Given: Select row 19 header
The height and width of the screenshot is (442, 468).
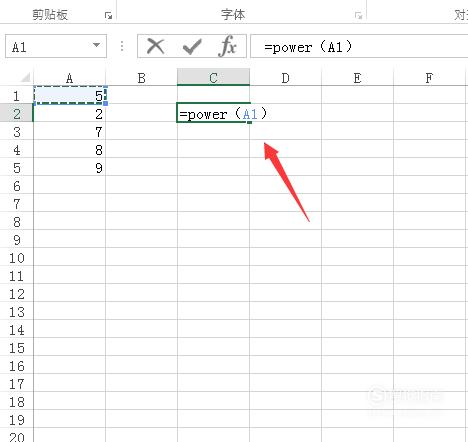Looking at the screenshot, I should pyautogui.click(x=16, y=420).
